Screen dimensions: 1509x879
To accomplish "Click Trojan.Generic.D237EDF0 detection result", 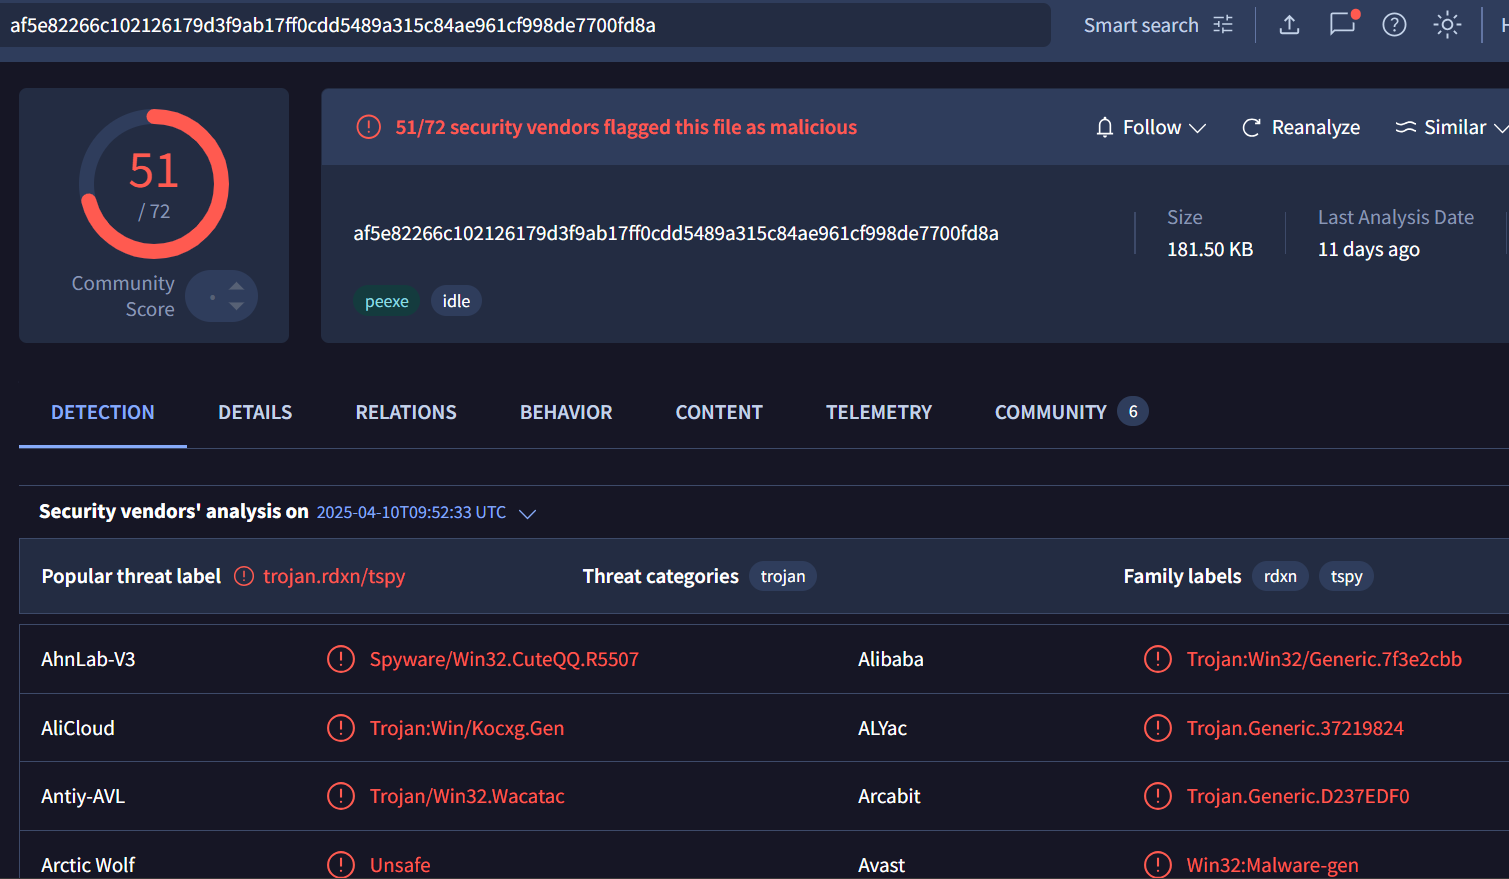I will pyautogui.click(x=1298, y=796).
